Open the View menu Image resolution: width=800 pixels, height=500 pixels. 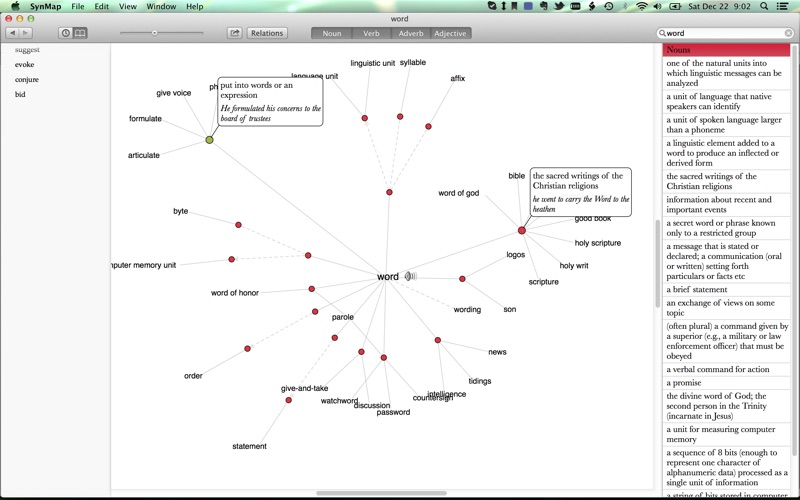pyautogui.click(x=127, y=6)
